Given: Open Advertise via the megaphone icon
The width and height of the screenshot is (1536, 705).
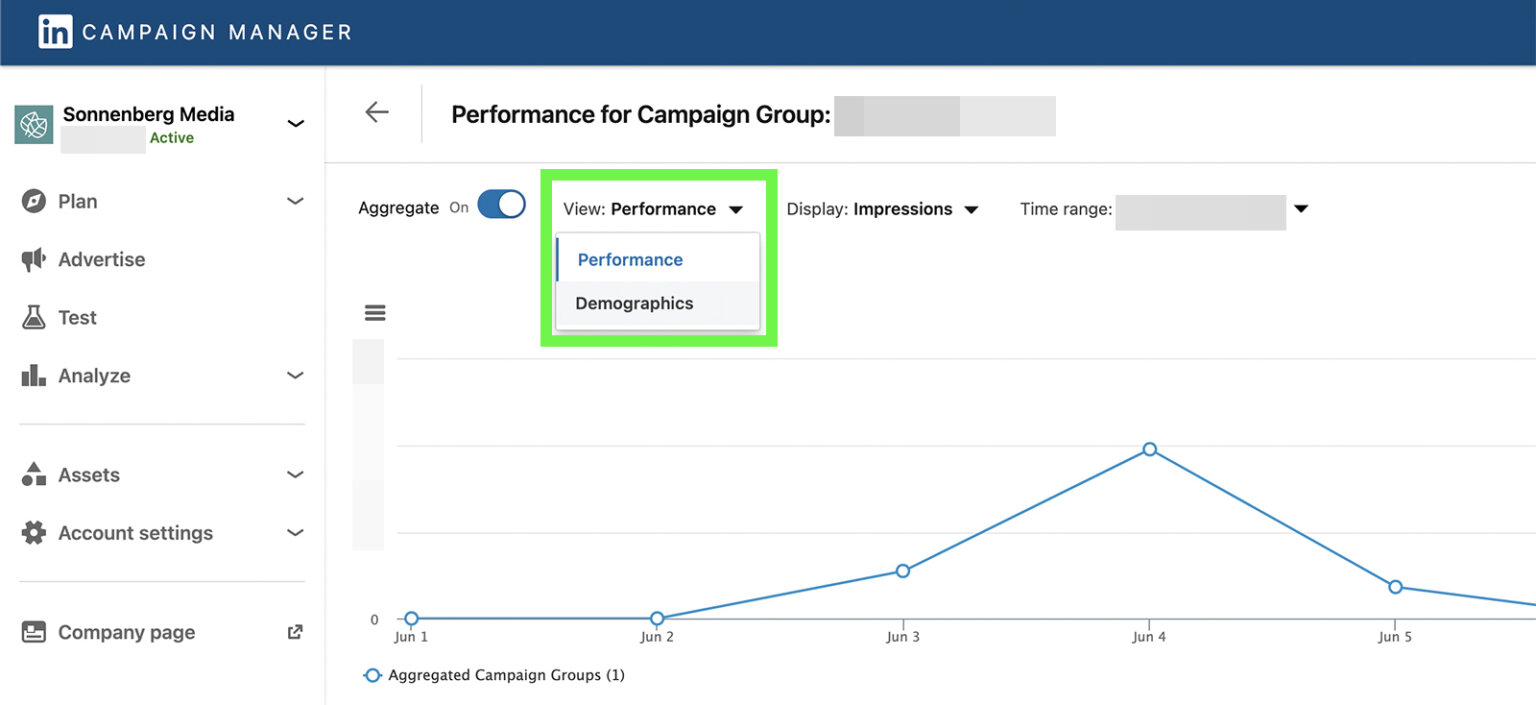Looking at the screenshot, I should pos(33,259).
